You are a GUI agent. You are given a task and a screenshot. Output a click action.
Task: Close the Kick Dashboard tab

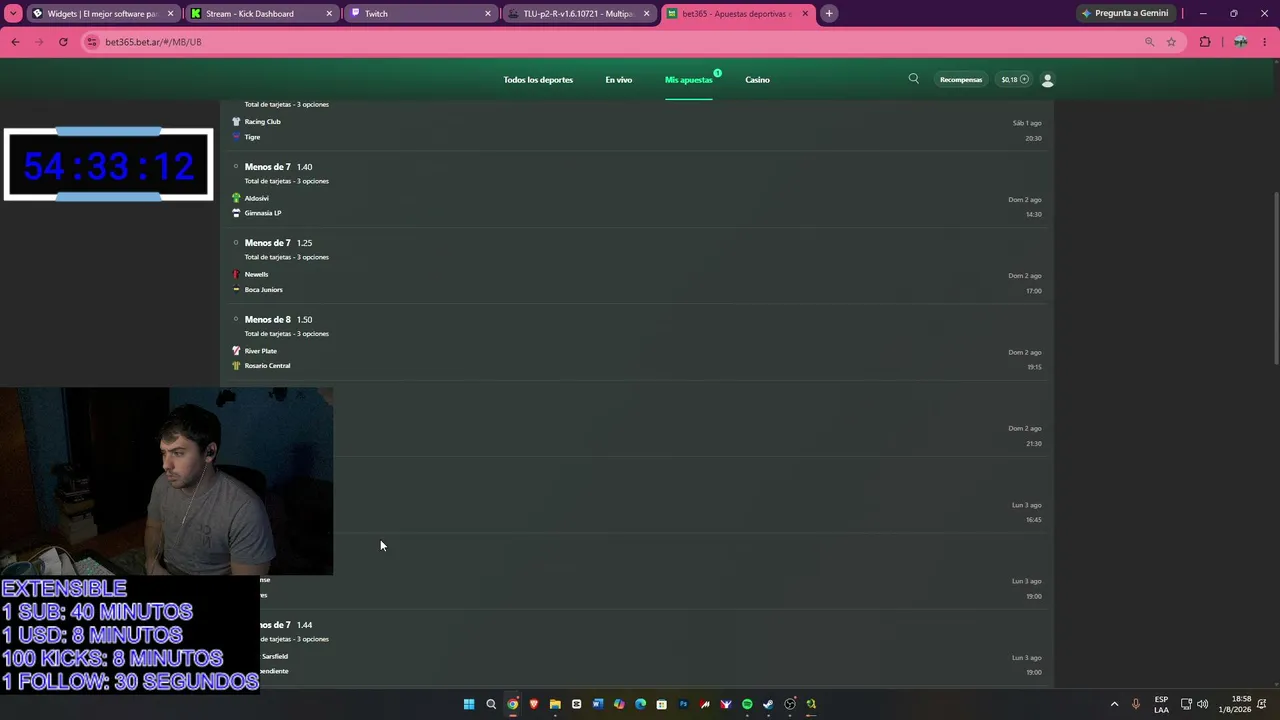(329, 14)
